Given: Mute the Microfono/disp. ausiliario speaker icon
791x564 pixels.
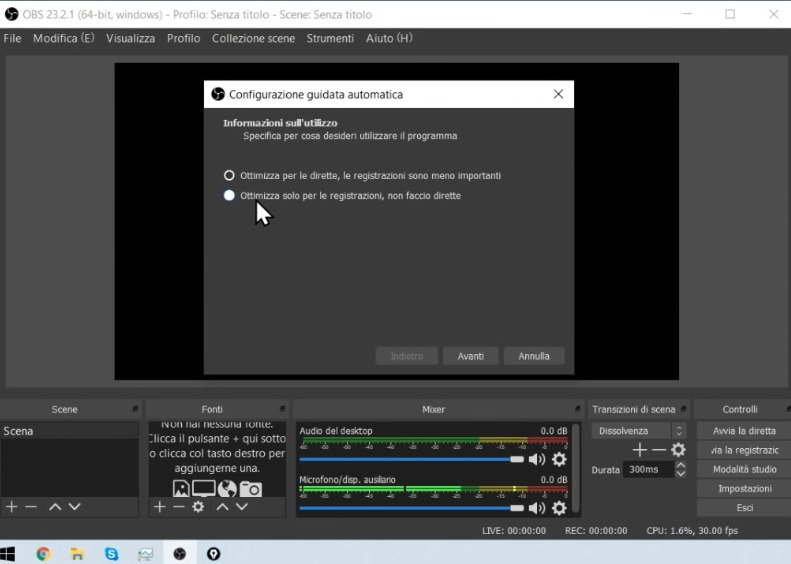Looking at the screenshot, I should pyautogui.click(x=537, y=508).
